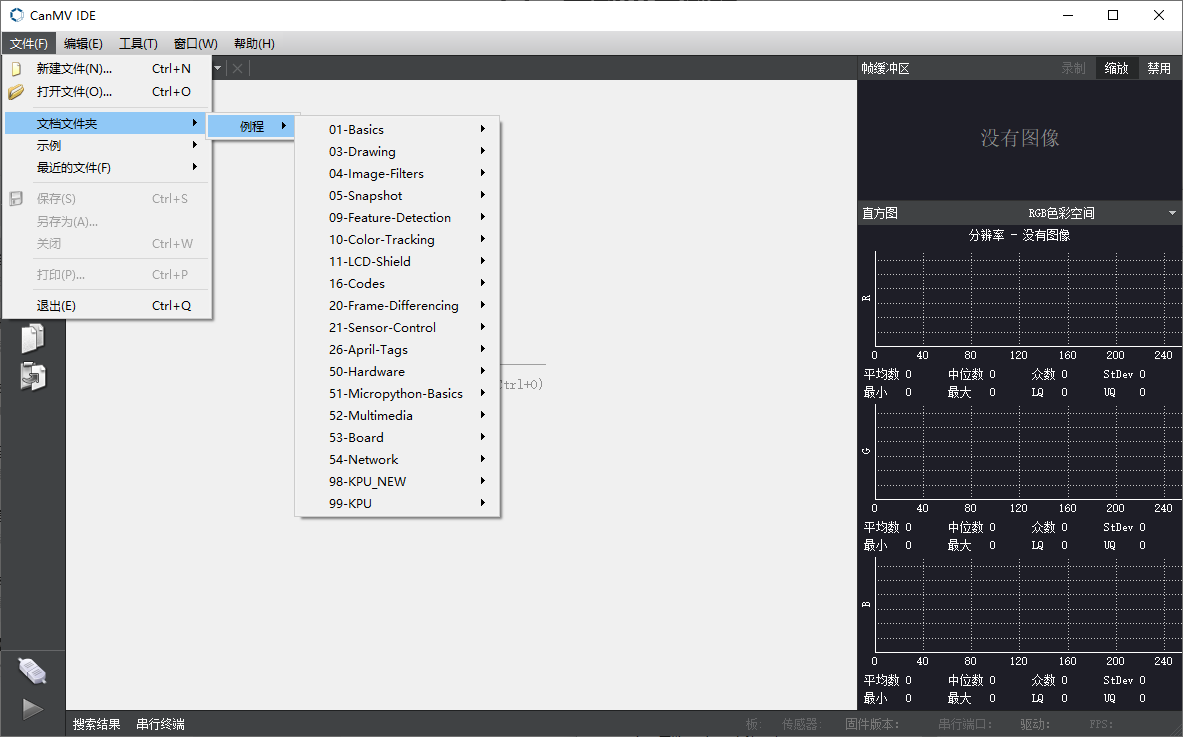
Task: Open the 52-Multimedia submenu
Action: click(x=398, y=416)
